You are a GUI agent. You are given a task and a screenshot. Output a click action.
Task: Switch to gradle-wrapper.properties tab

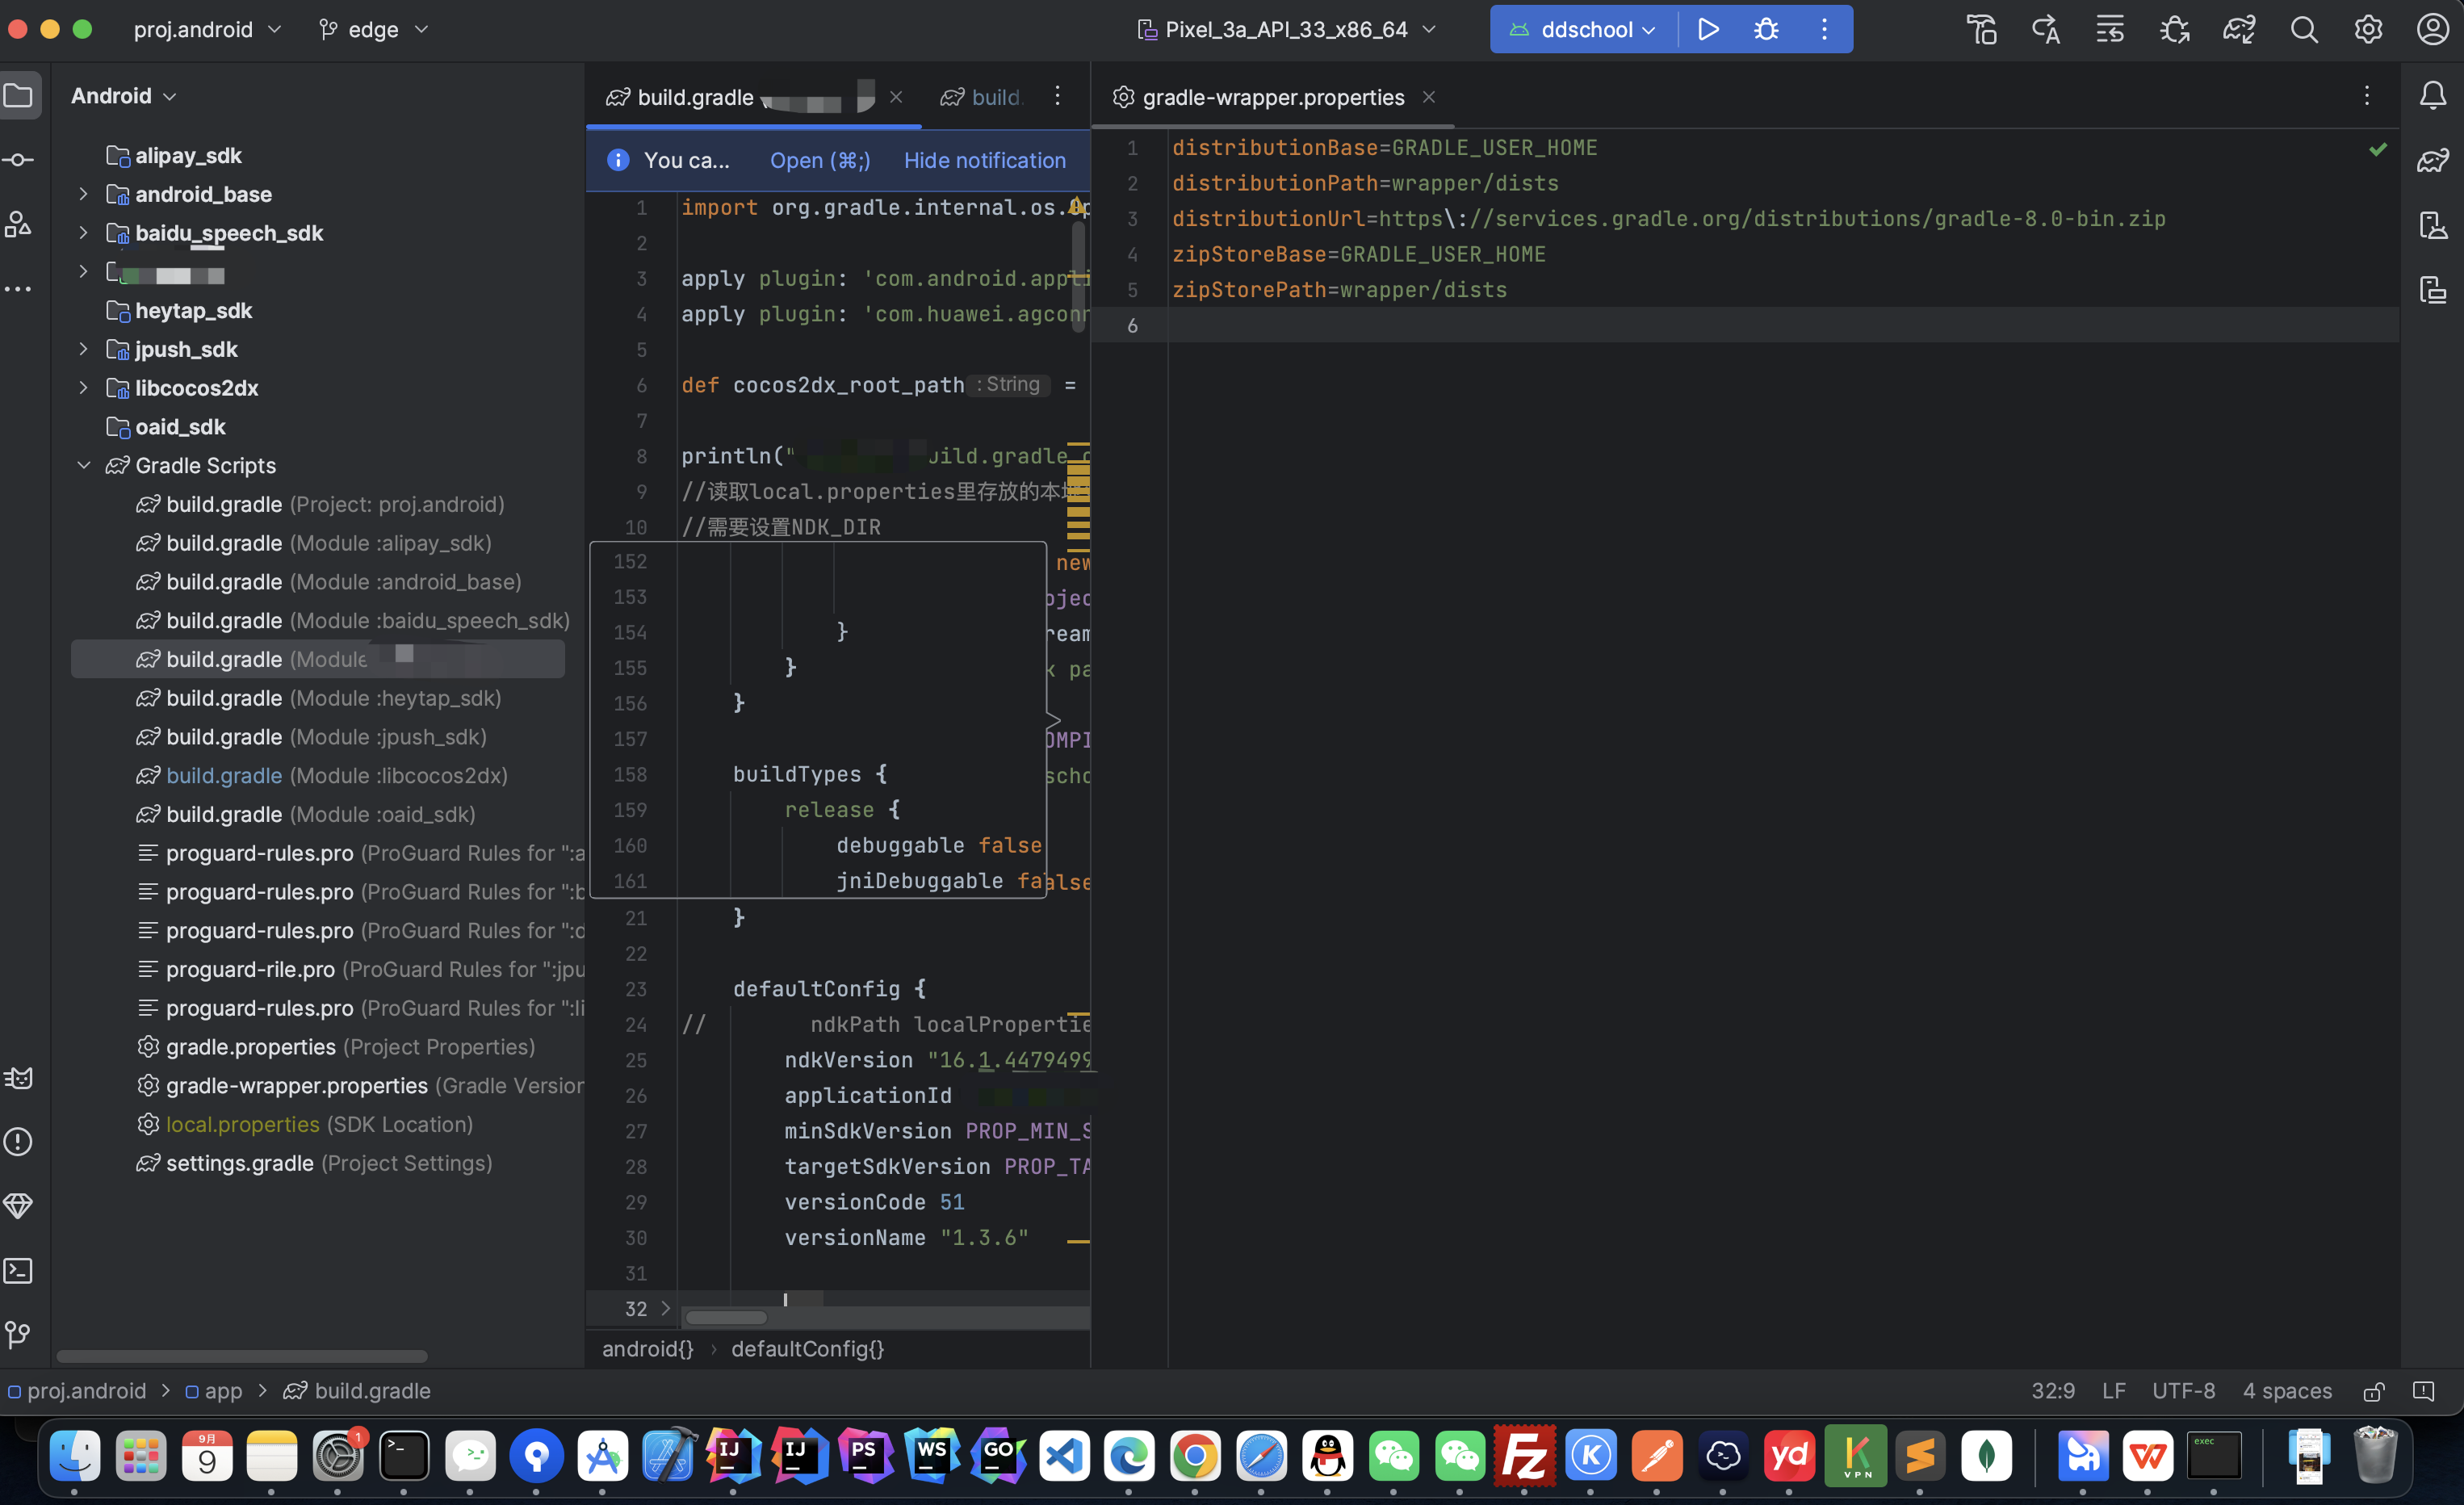(1272, 97)
